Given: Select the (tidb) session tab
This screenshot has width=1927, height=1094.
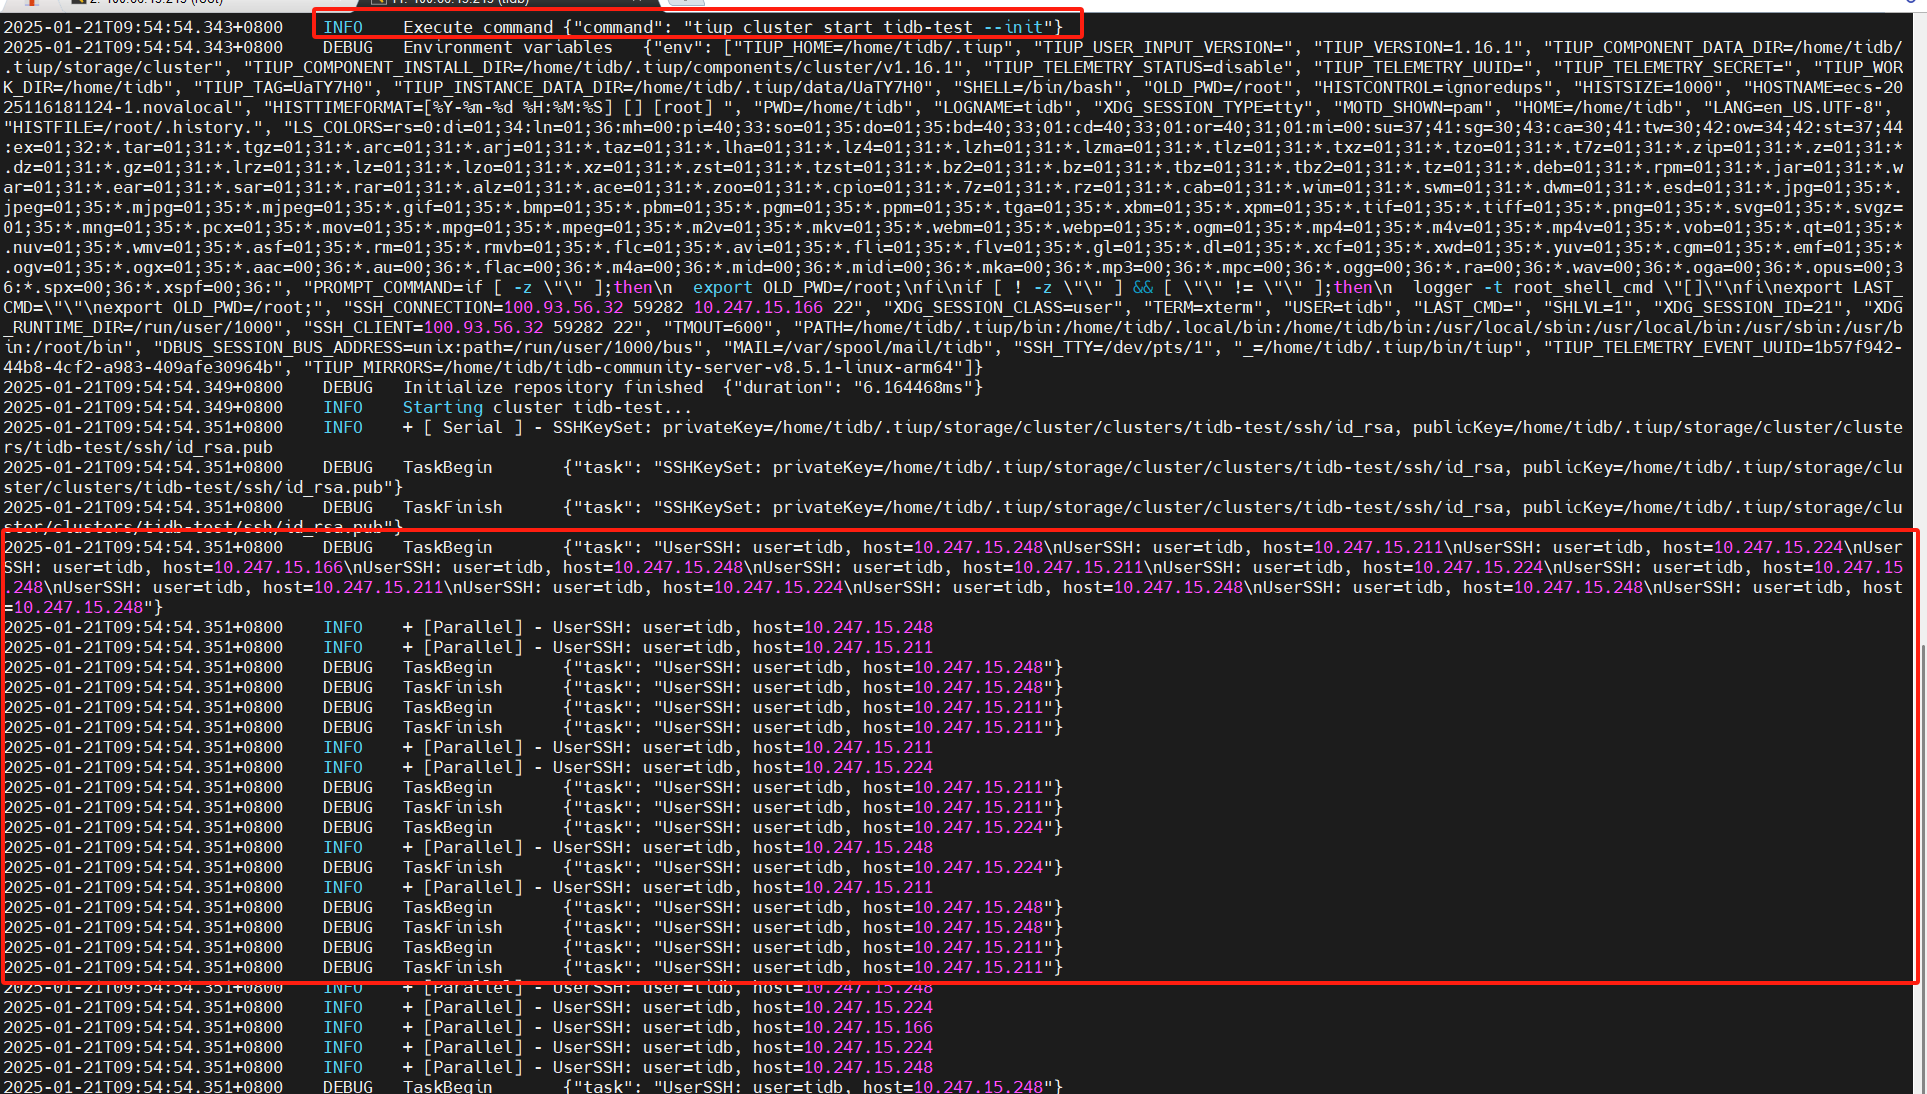Looking at the screenshot, I should click(x=460, y=2).
